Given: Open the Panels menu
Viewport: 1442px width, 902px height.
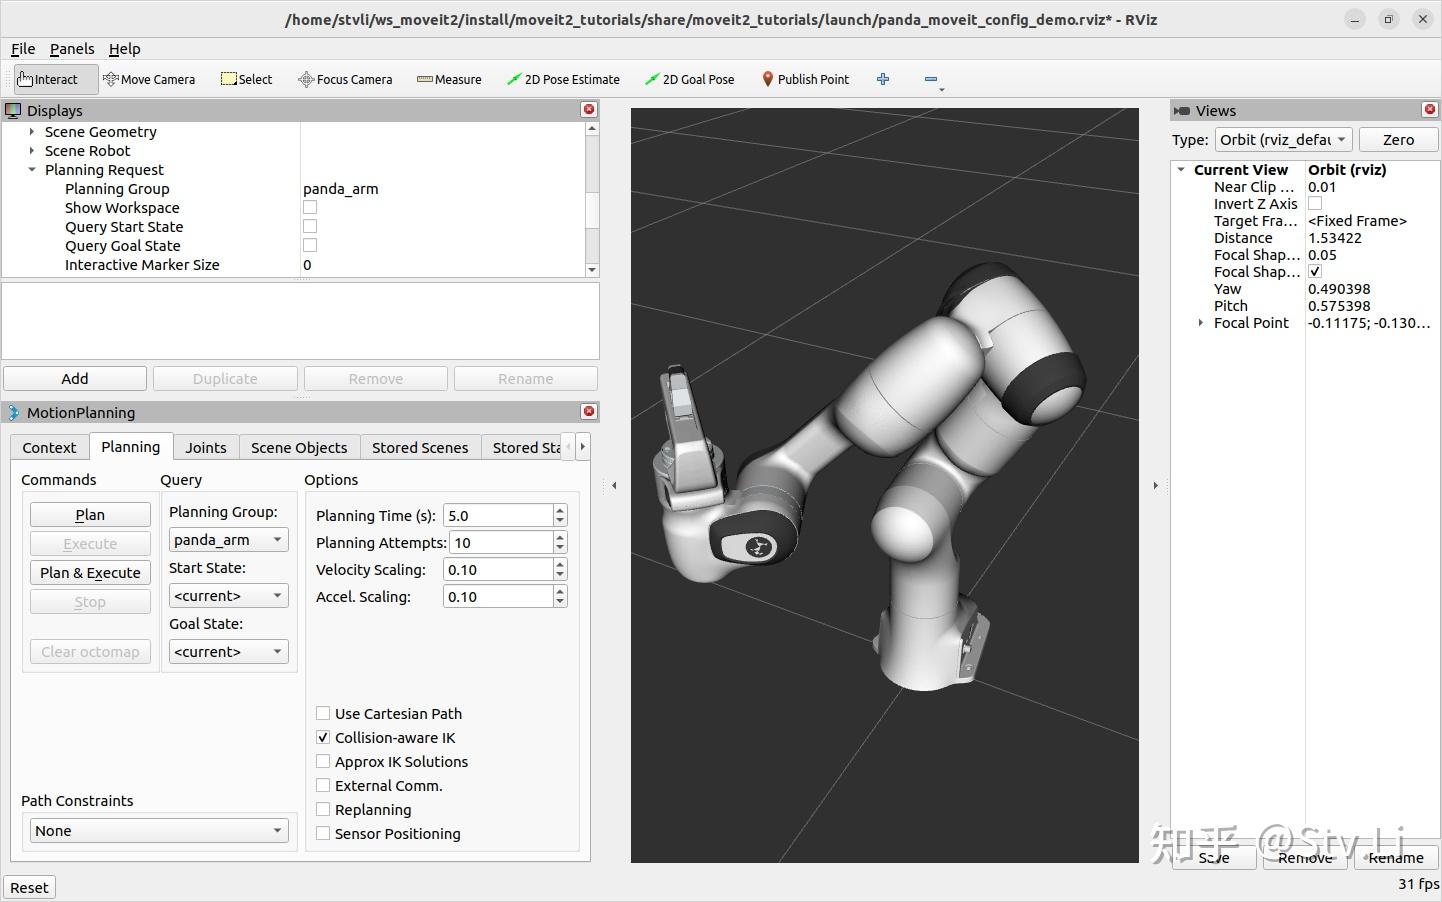Looking at the screenshot, I should 71,48.
